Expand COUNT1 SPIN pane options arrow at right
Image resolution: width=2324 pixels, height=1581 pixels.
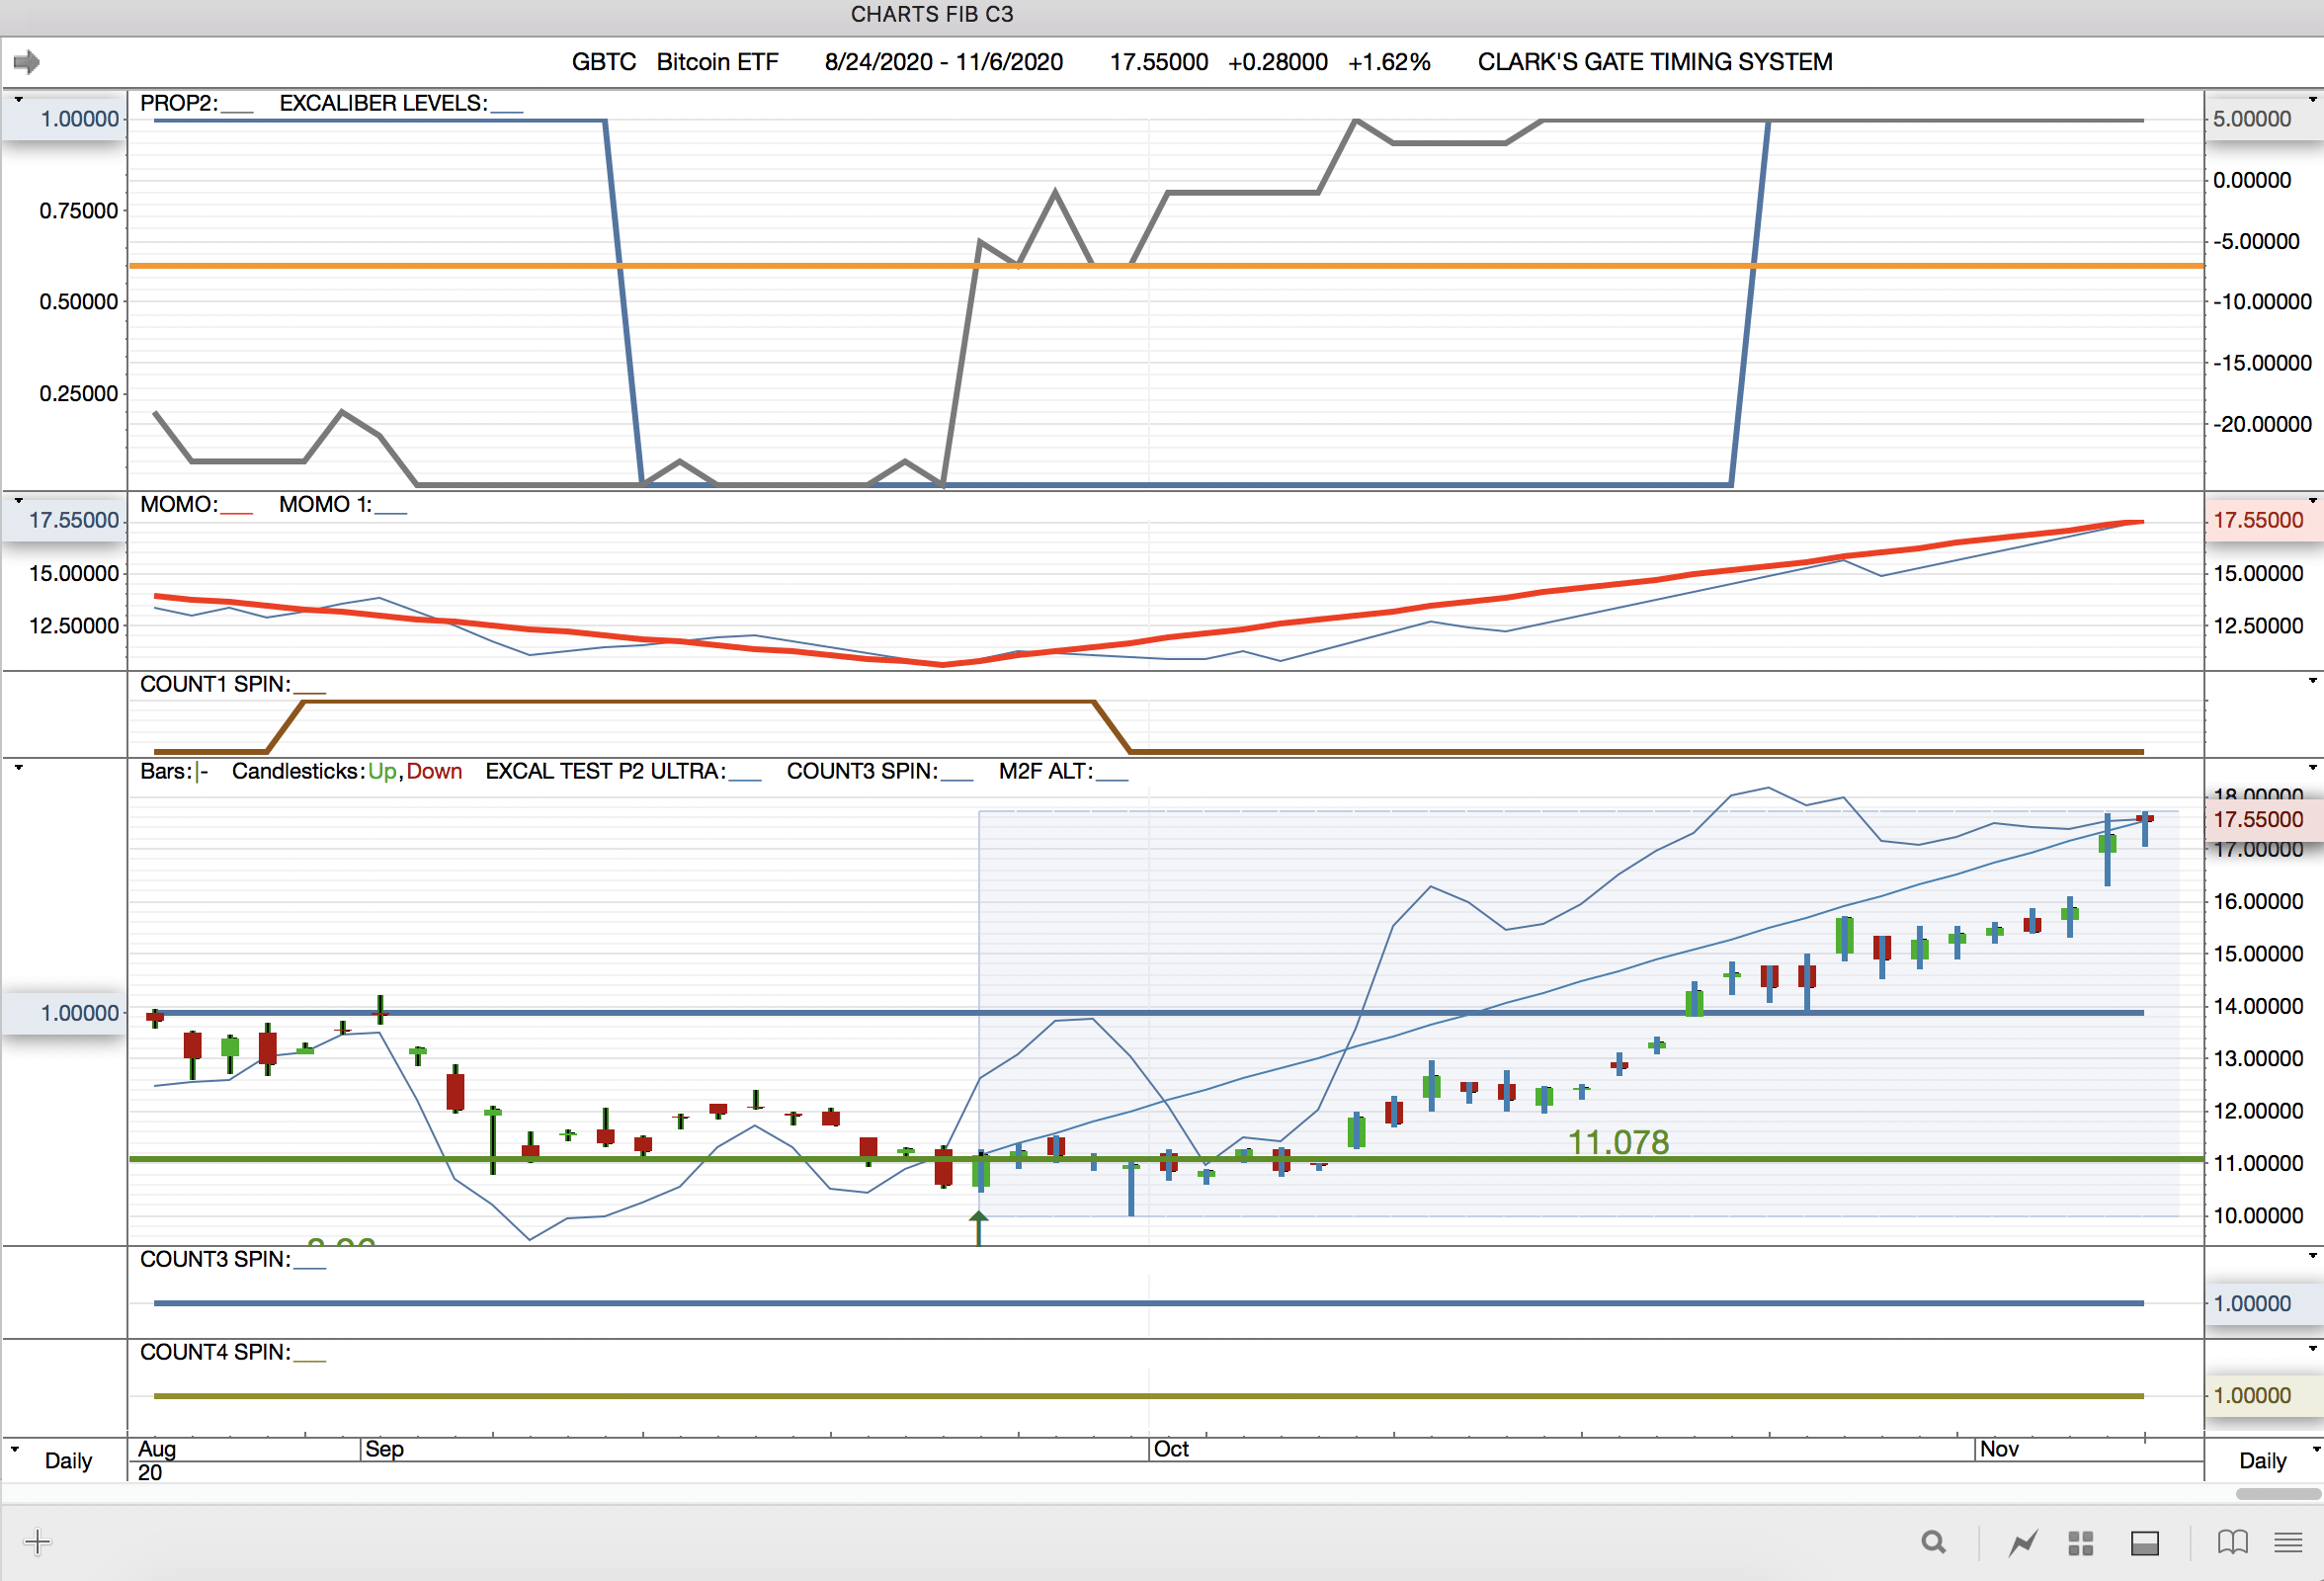click(x=2312, y=681)
